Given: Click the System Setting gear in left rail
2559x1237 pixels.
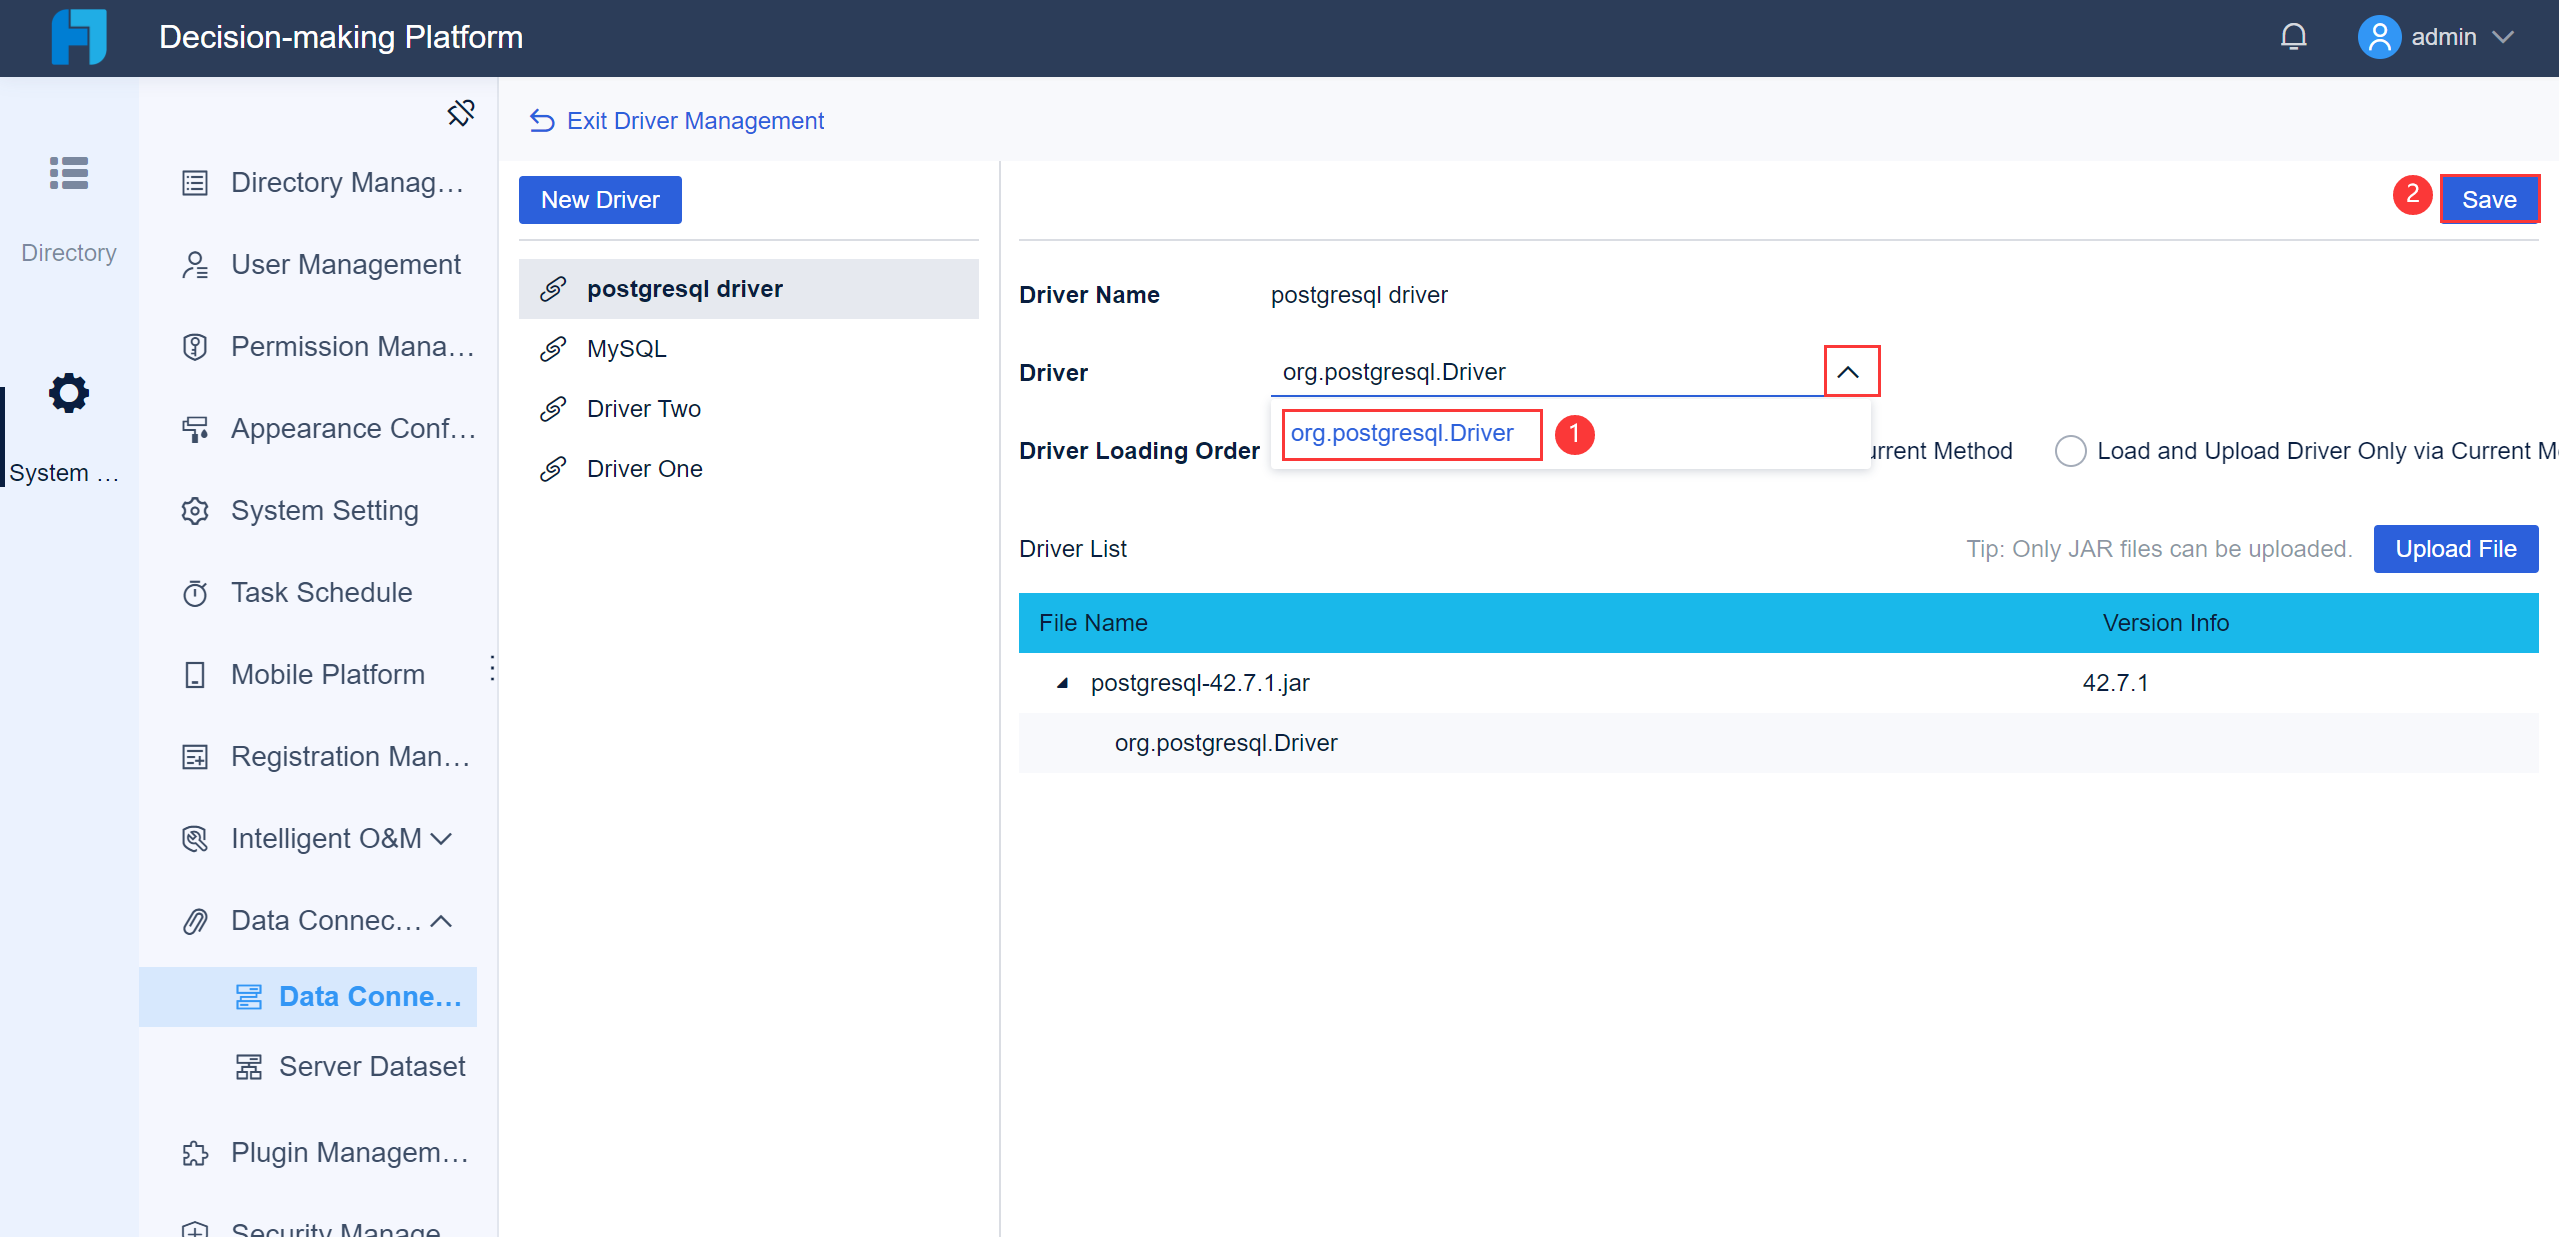Looking at the screenshot, I should (68, 393).
